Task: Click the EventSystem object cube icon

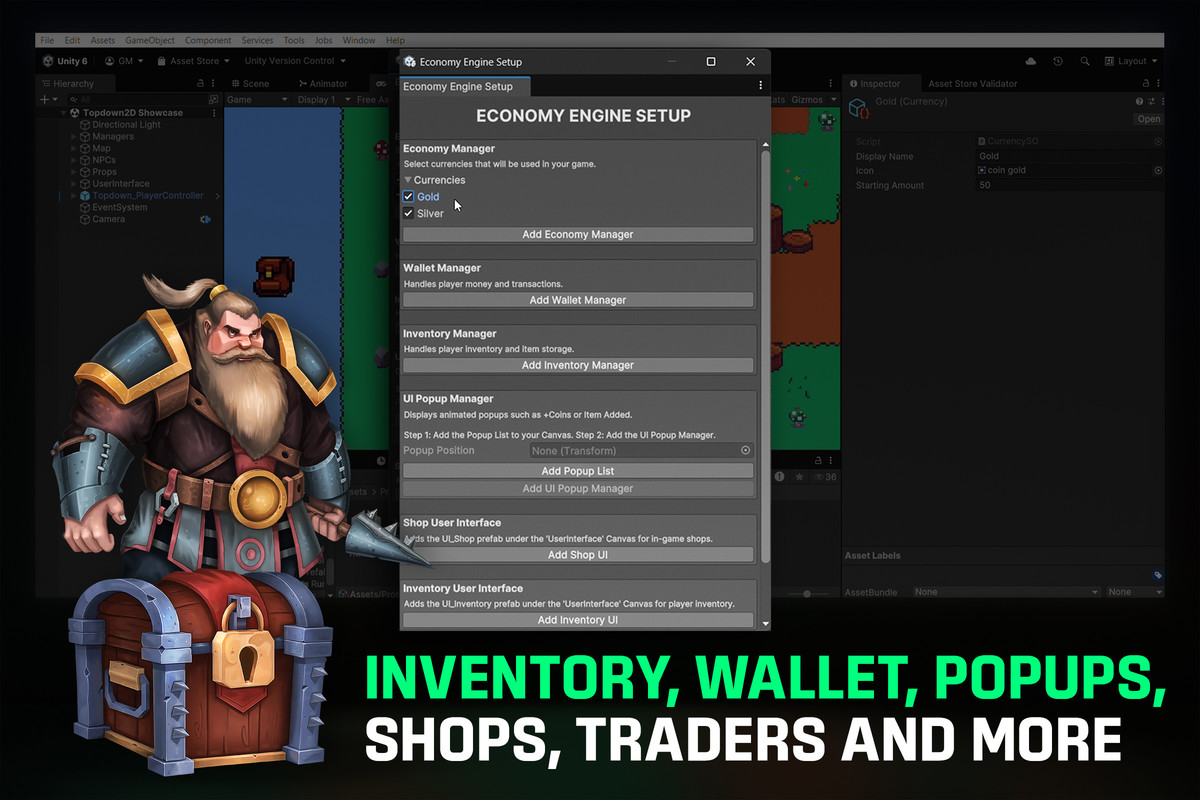Action: click(85, 207)
